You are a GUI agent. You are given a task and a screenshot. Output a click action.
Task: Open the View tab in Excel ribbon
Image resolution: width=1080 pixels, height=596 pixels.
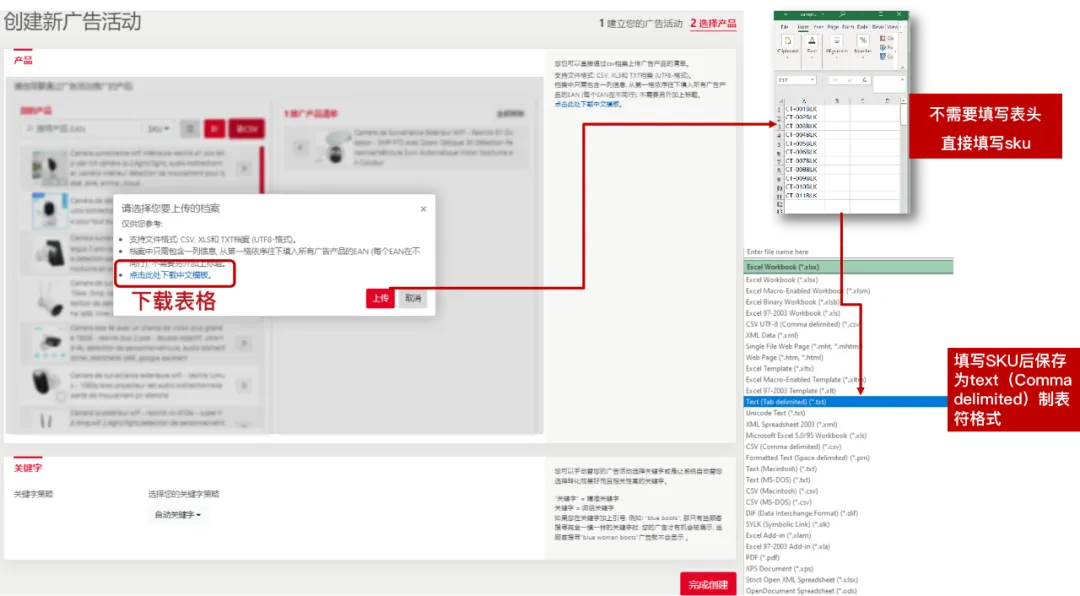point(893,27)
